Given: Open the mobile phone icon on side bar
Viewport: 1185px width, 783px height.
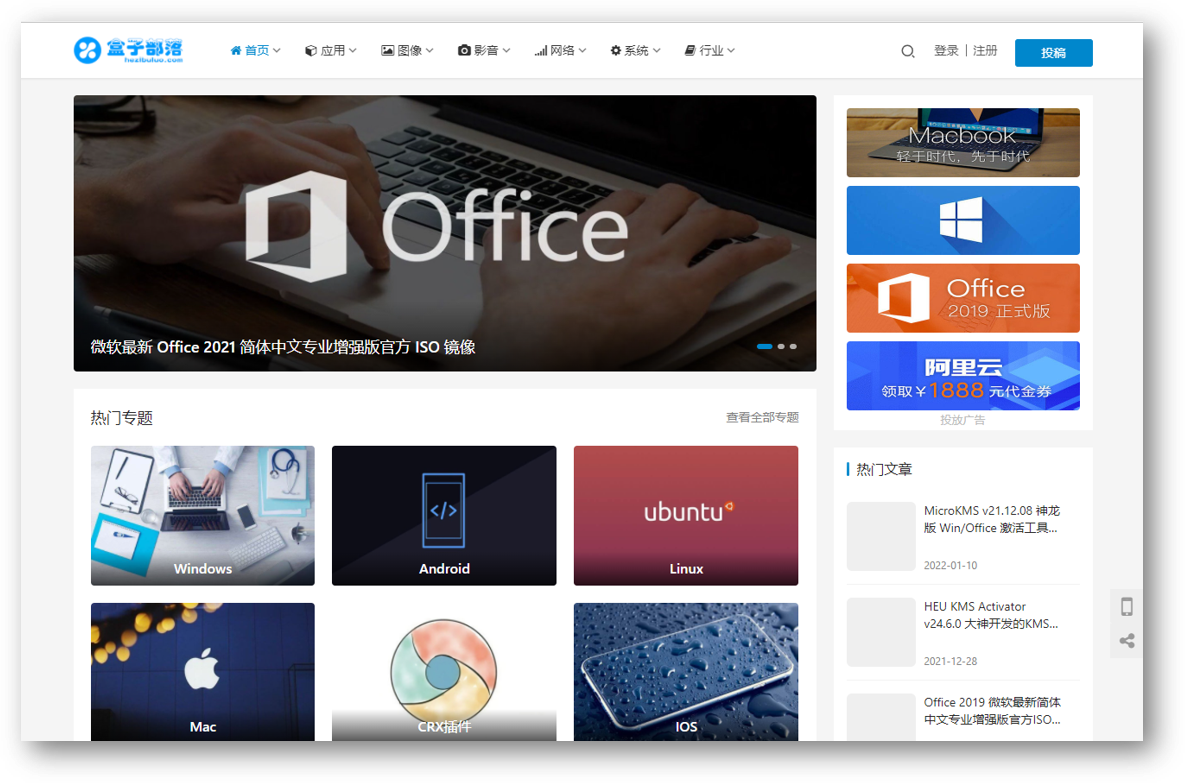Looking at the screenshot, I should (x=1127, y=607).
